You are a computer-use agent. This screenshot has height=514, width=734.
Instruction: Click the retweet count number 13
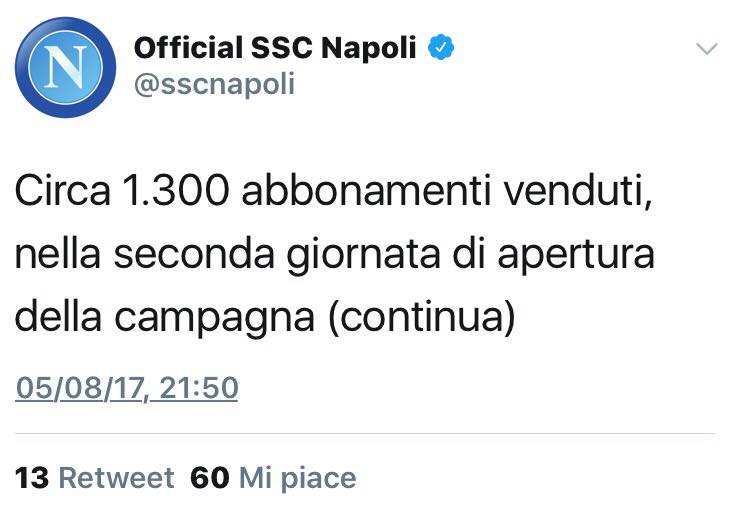33,478
